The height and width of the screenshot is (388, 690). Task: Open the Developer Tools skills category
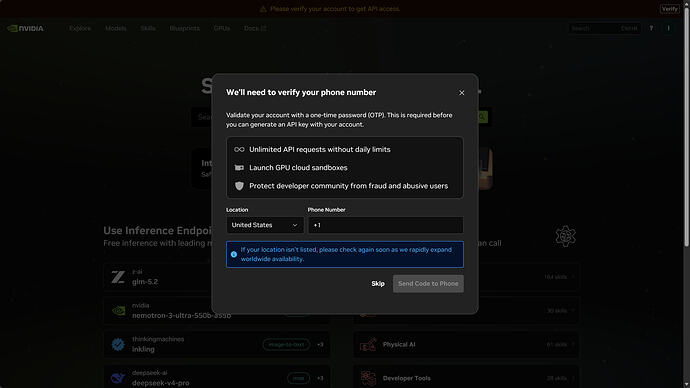(466, 377)
